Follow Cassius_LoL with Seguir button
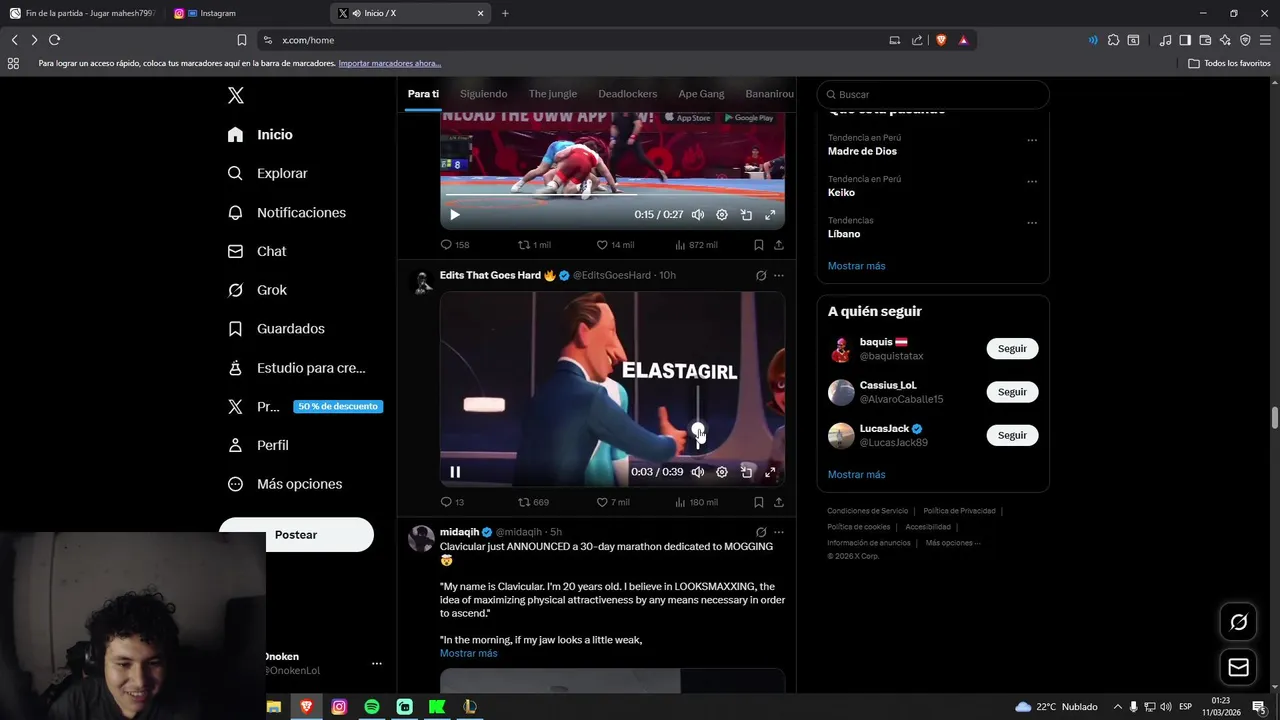Image resolution: width=1280 pixels, height=720 pixels. coord(1012,392)
